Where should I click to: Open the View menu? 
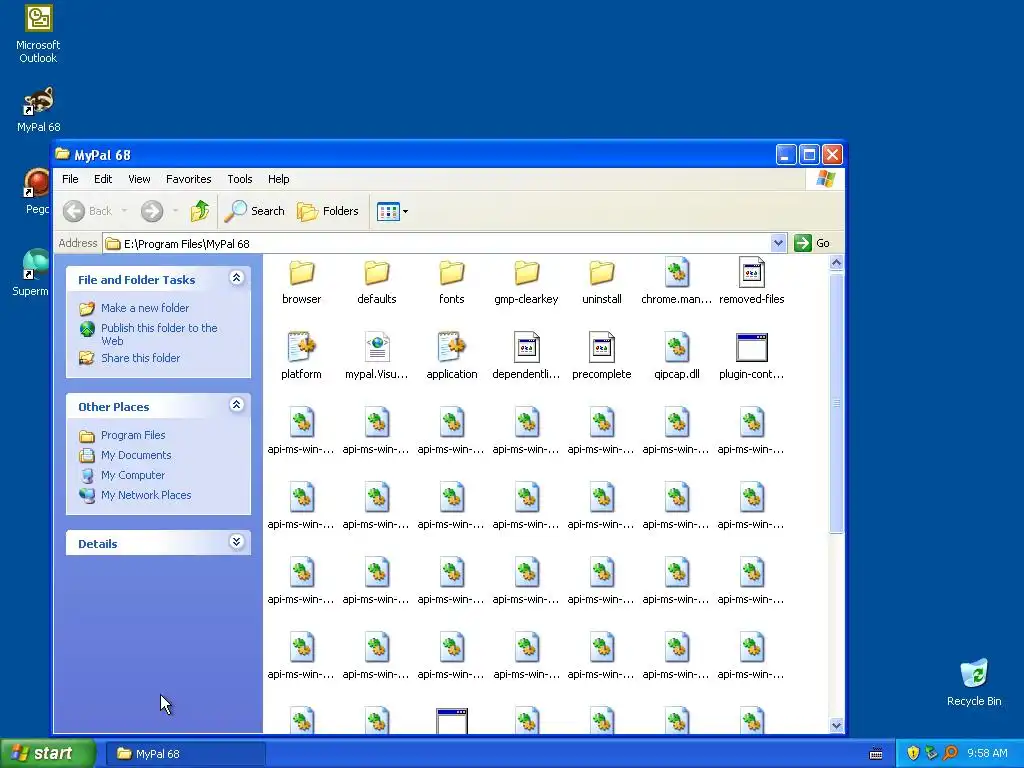(139, 179)
